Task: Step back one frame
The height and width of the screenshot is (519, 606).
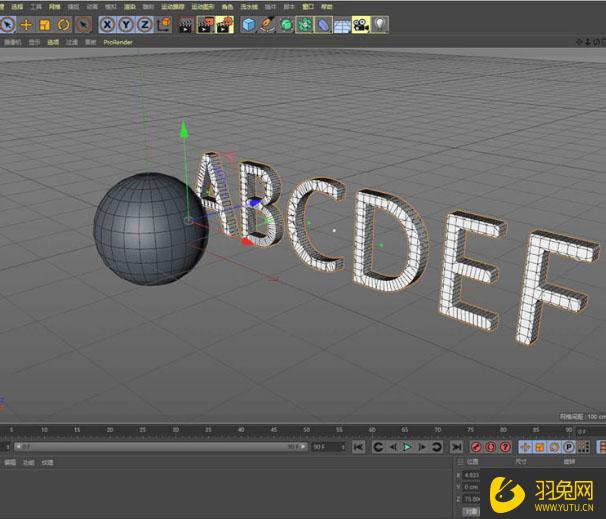Action: 393,447
